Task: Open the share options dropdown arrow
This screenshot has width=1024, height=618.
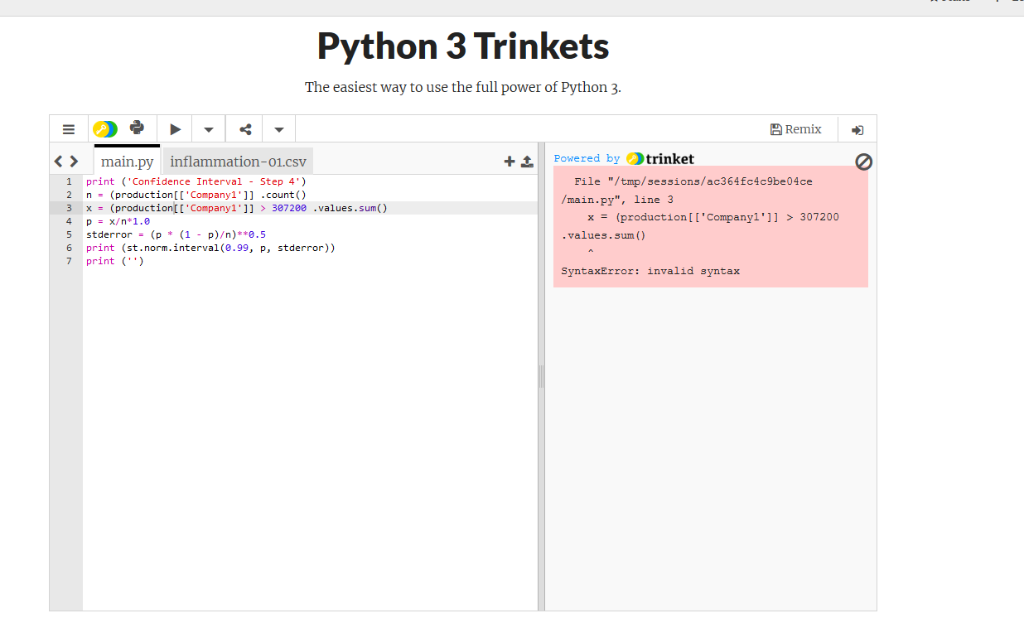Action: pyautogui.click(x=279, y=129)
